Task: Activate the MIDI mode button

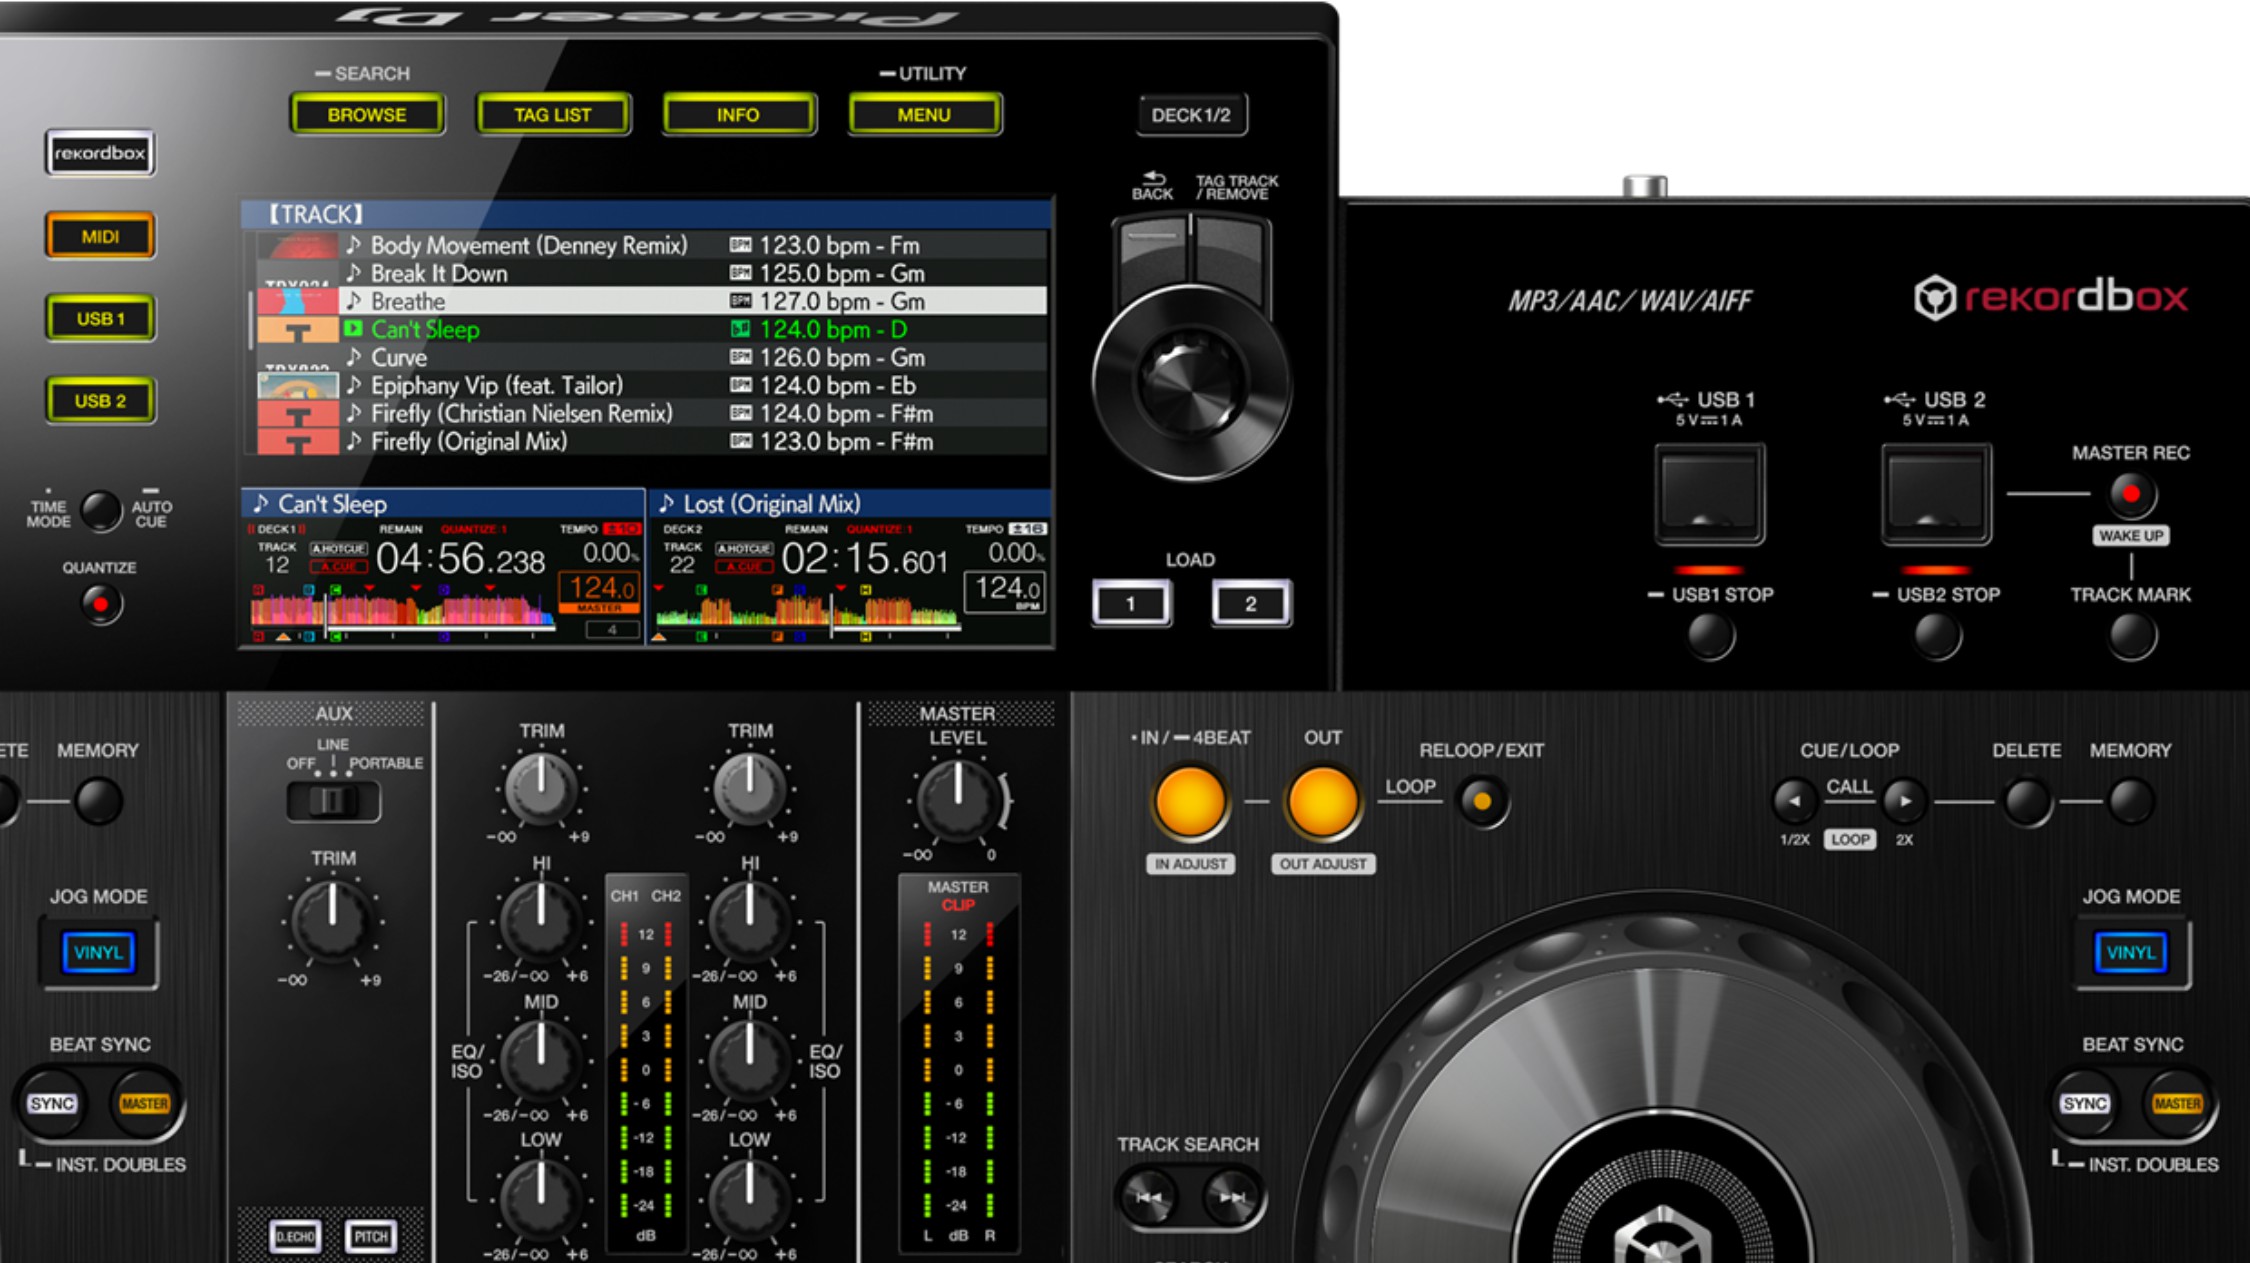Action: click(x=99, y=236)
